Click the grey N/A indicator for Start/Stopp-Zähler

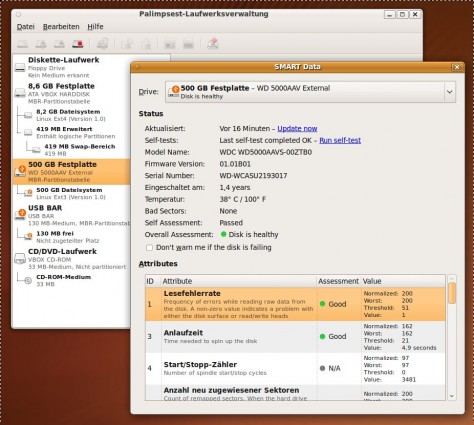pos(322,368)
